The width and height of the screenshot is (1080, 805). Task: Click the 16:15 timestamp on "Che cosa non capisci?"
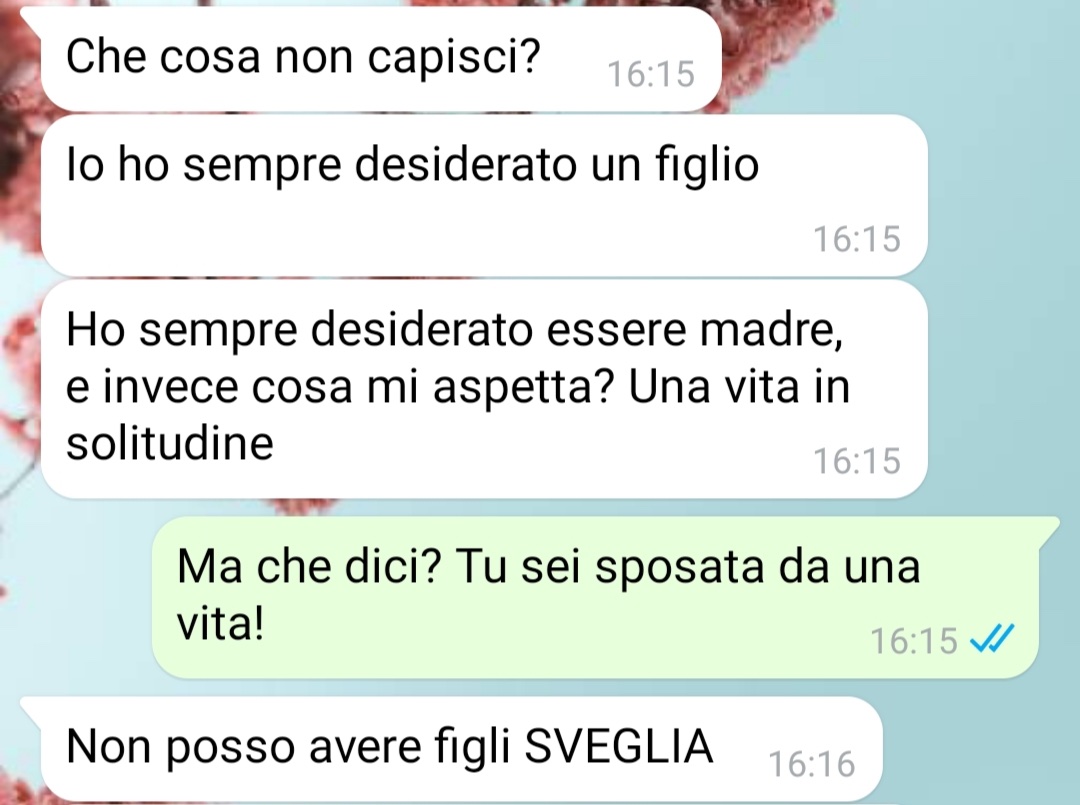pyautogui.click(x=651, y=74)
